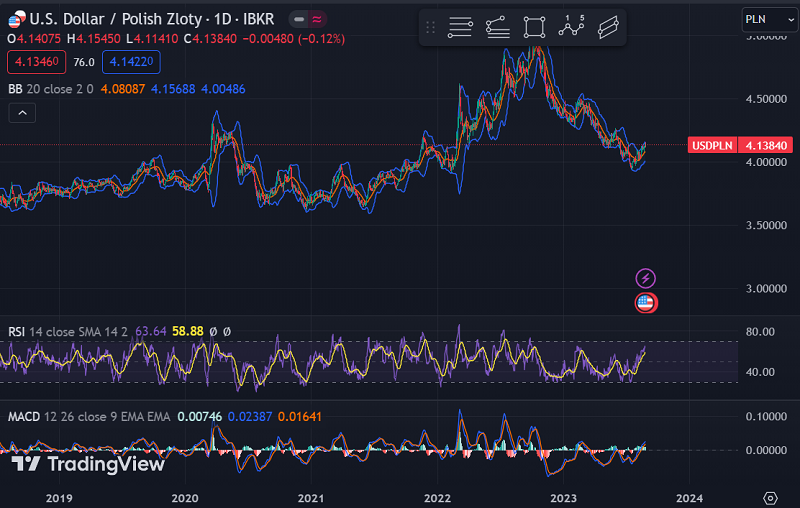Select the horizontal lines drawing tool
The width and height of the screenshot is (800, 508).
[460, 28]
